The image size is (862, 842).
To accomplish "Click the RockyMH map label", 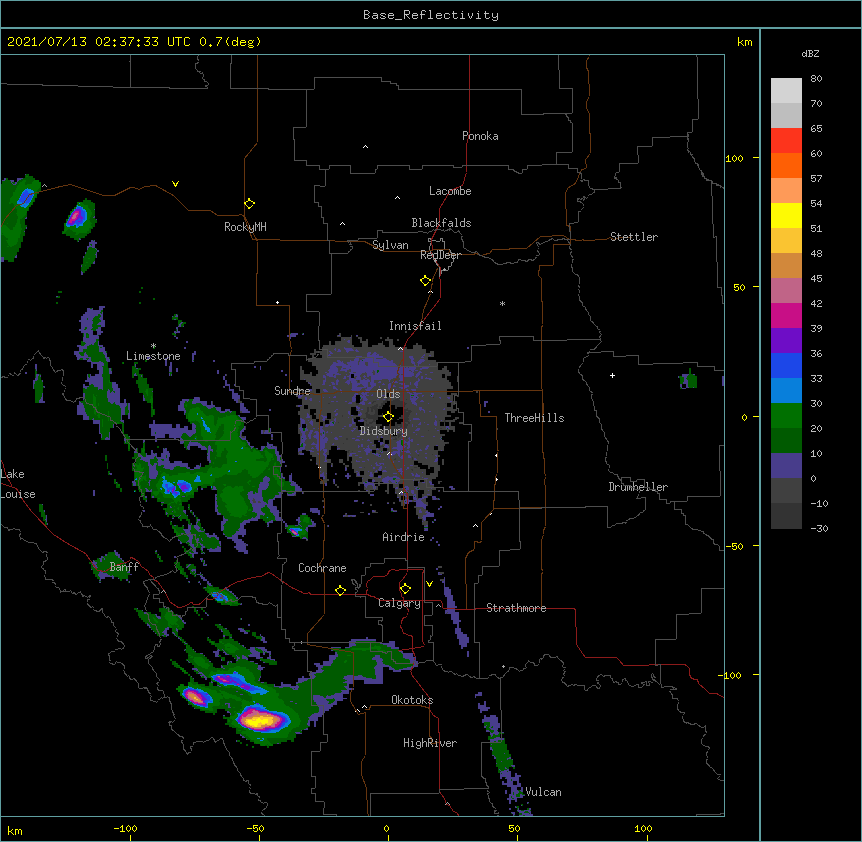I will tap(245, 227).
